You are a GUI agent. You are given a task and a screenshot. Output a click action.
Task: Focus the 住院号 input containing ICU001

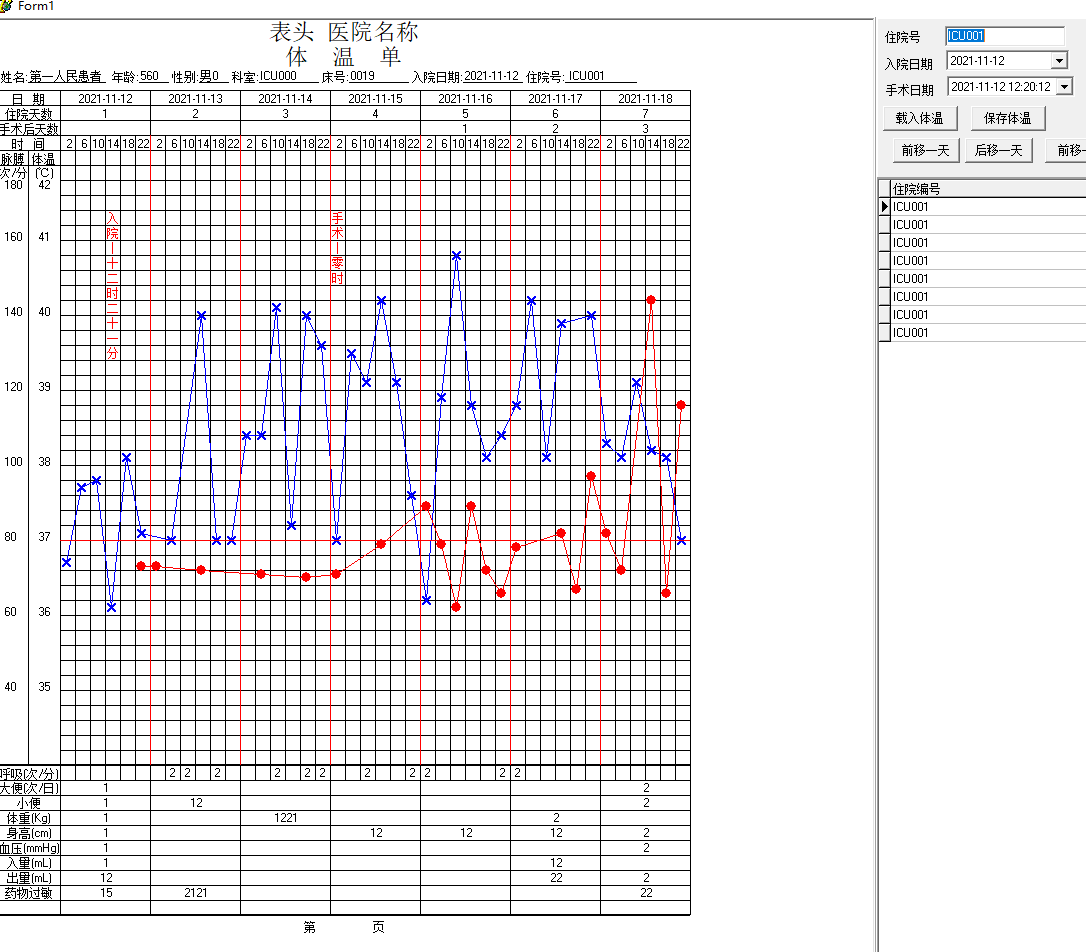point(1005,36)
